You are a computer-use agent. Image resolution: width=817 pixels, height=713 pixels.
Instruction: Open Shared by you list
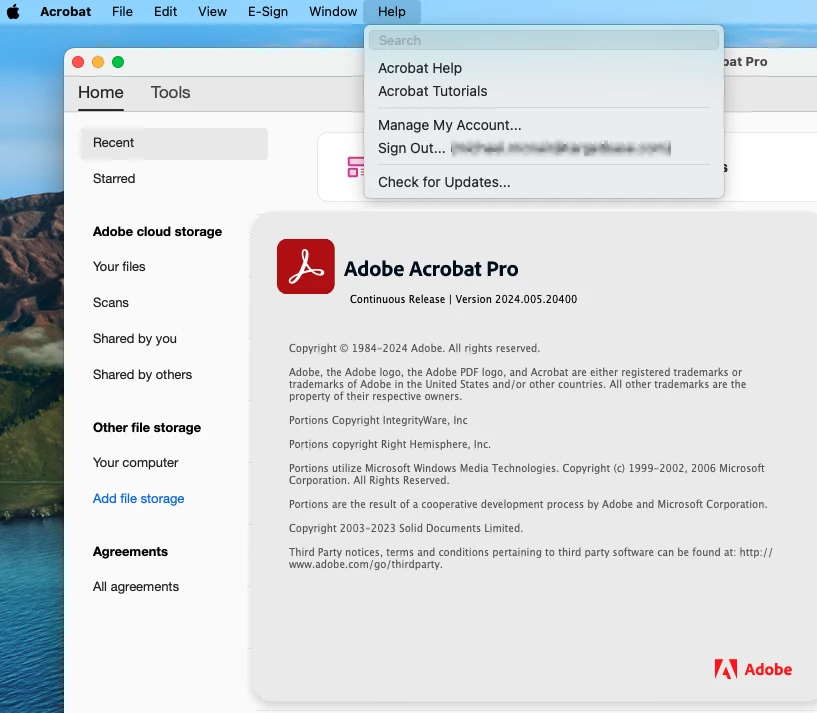tap(134, 339)
